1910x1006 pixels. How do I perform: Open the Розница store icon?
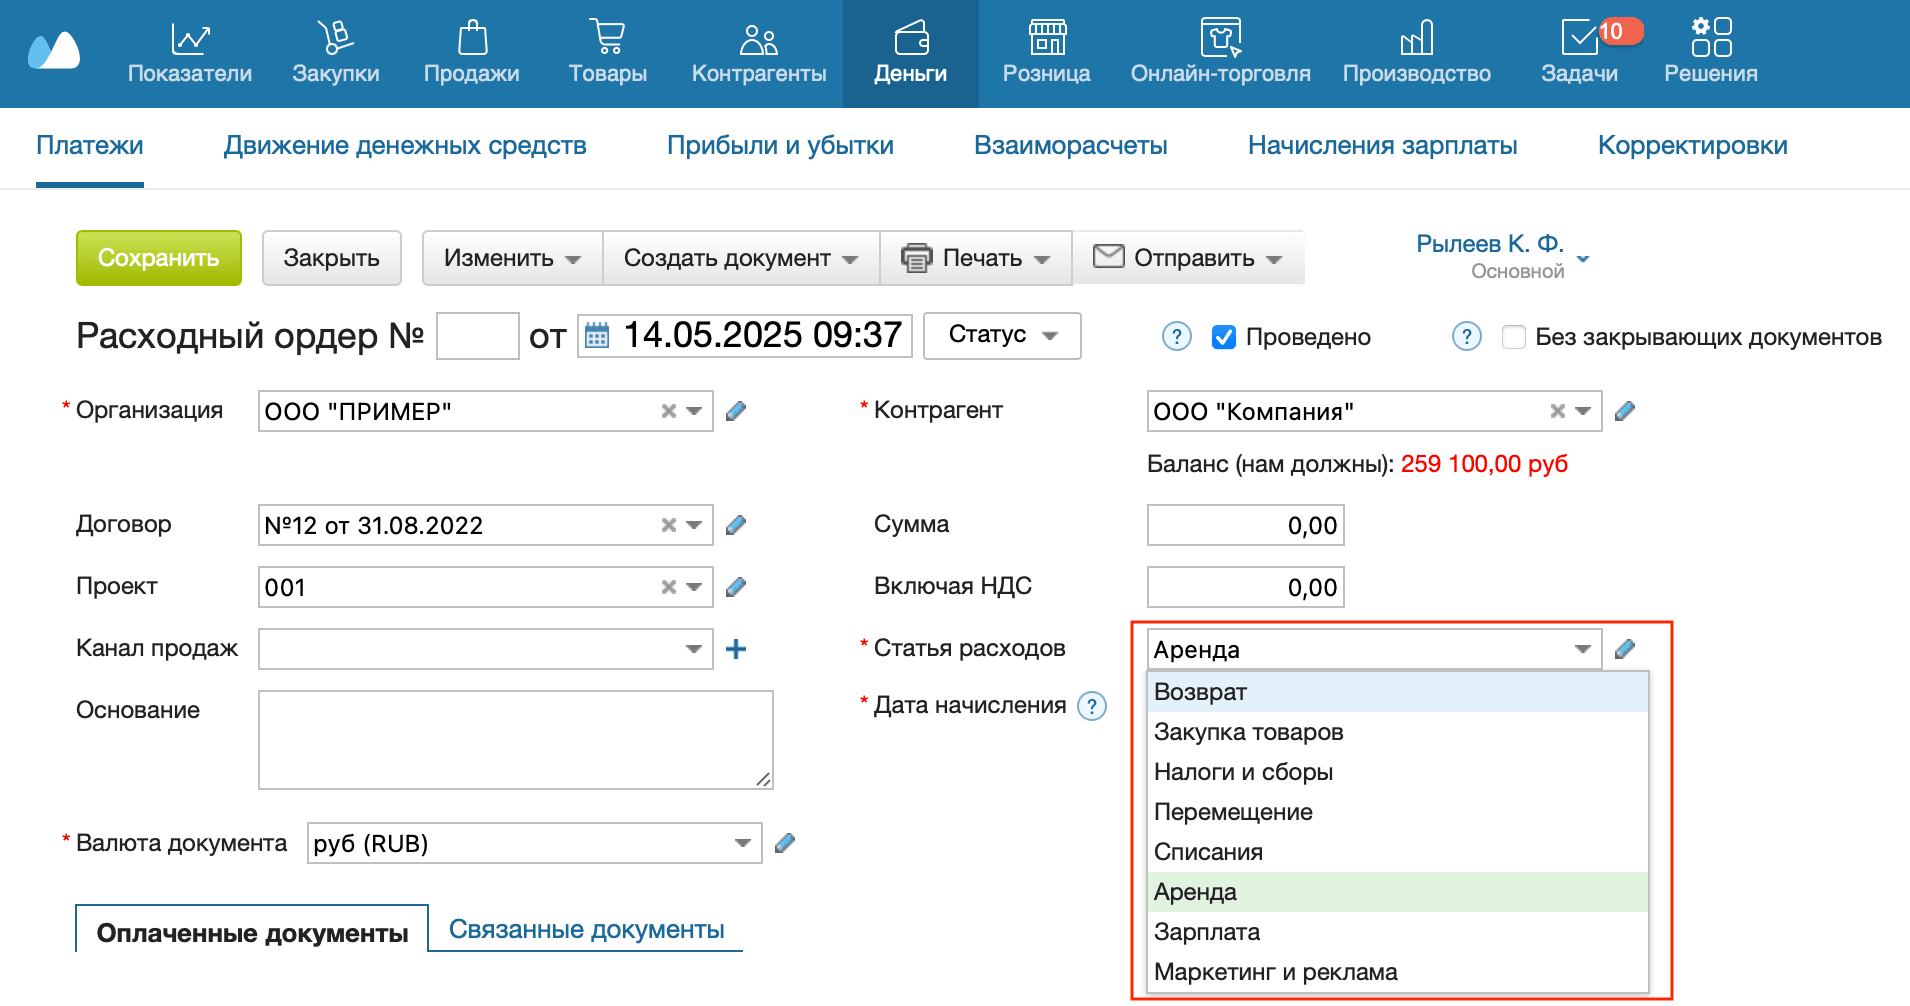coord(1046,40)
